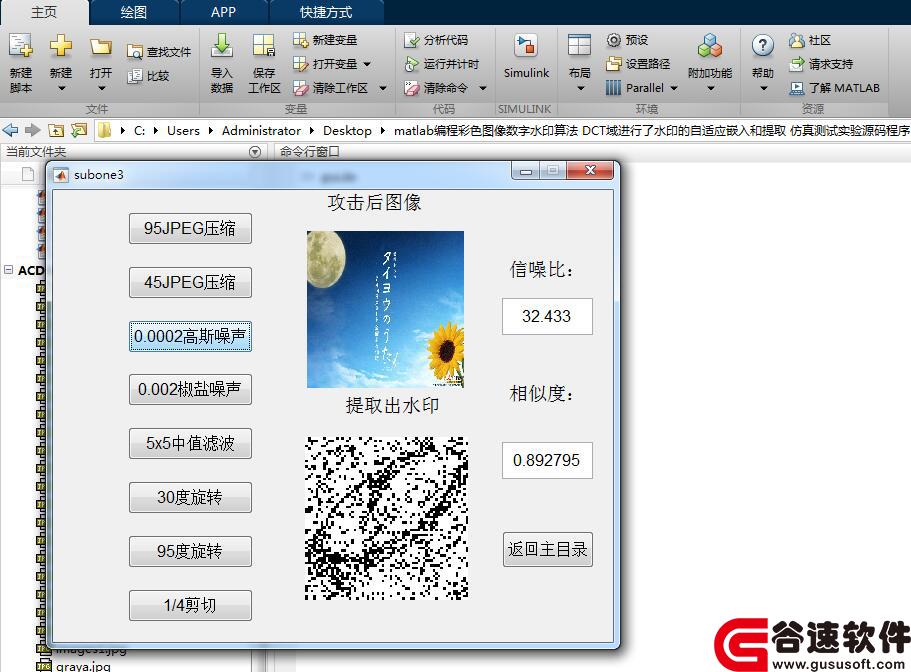Switch to the 绘图 tab
Viewport: 911px width, 672px height.
[134, 12]
